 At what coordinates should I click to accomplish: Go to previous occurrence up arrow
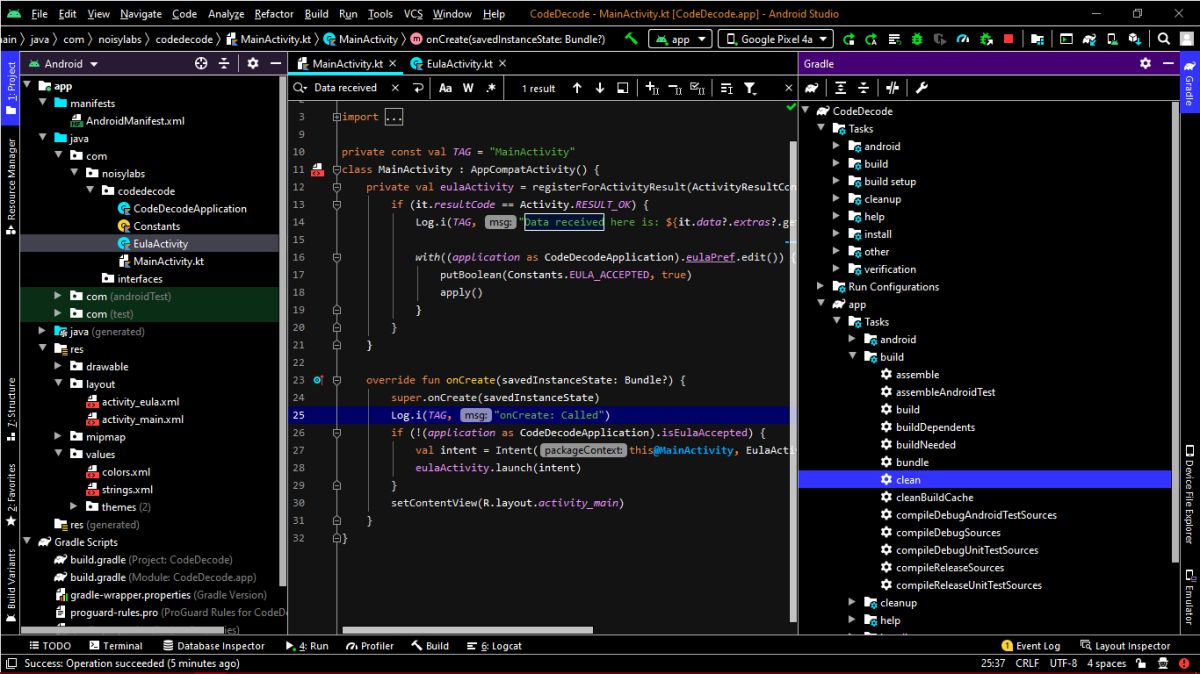coord(577,88)
